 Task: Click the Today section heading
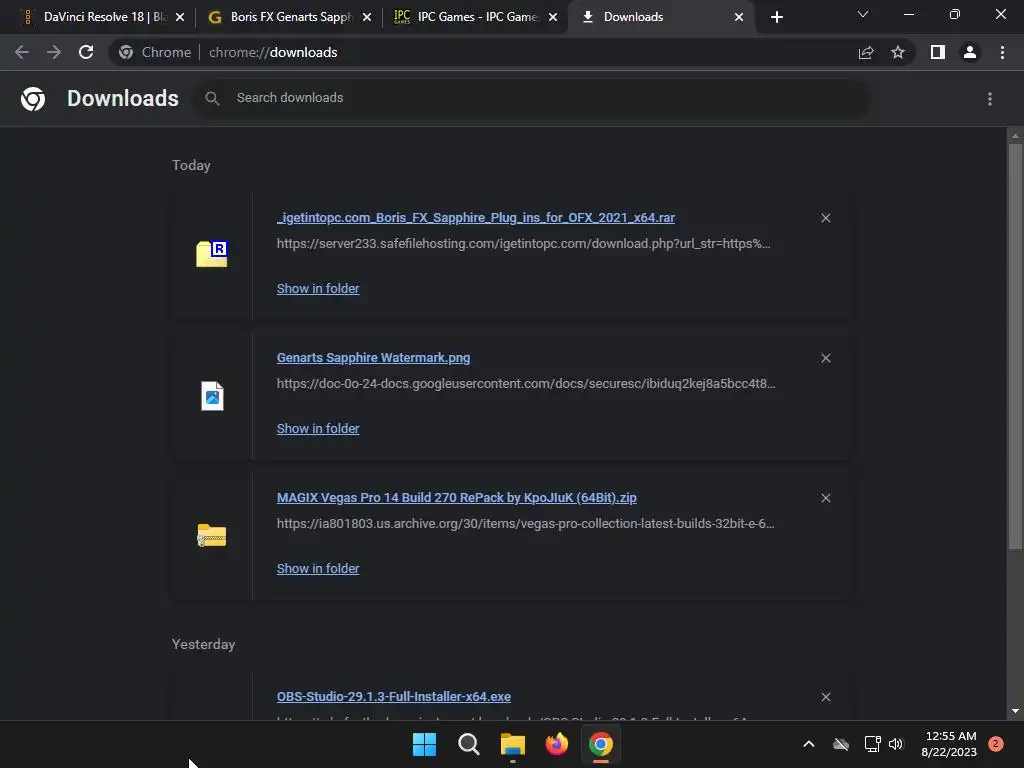tap(191, 165)
